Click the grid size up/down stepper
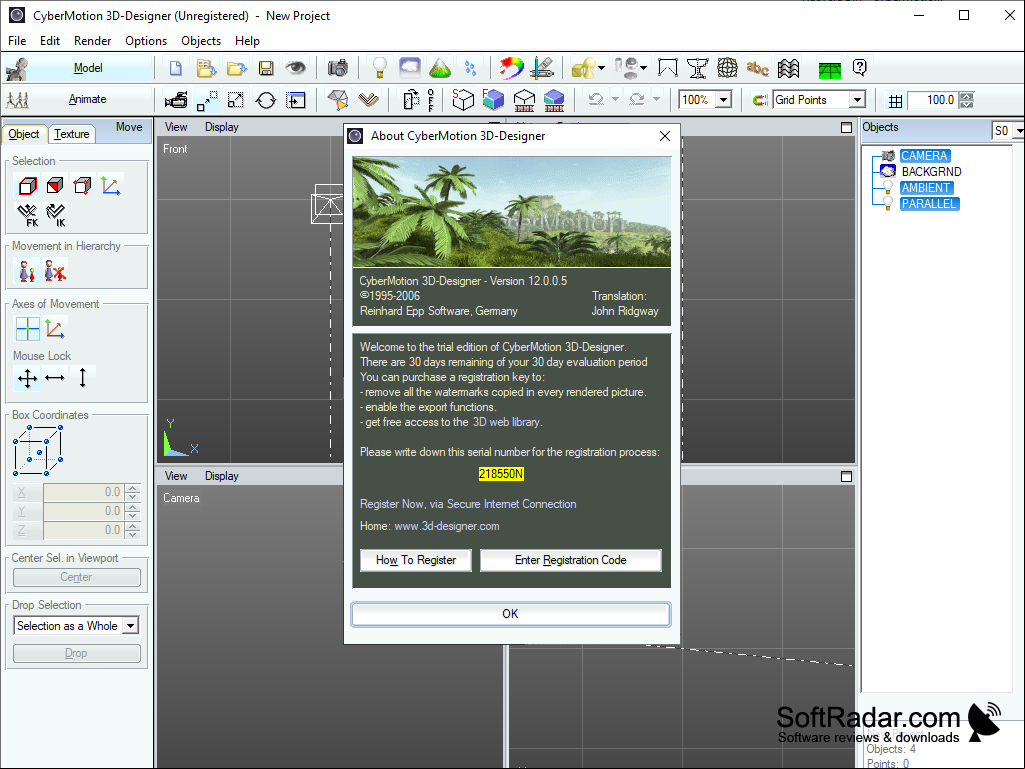The height and width of the screenshot is (769, 1025). click(x=967, y=100)
